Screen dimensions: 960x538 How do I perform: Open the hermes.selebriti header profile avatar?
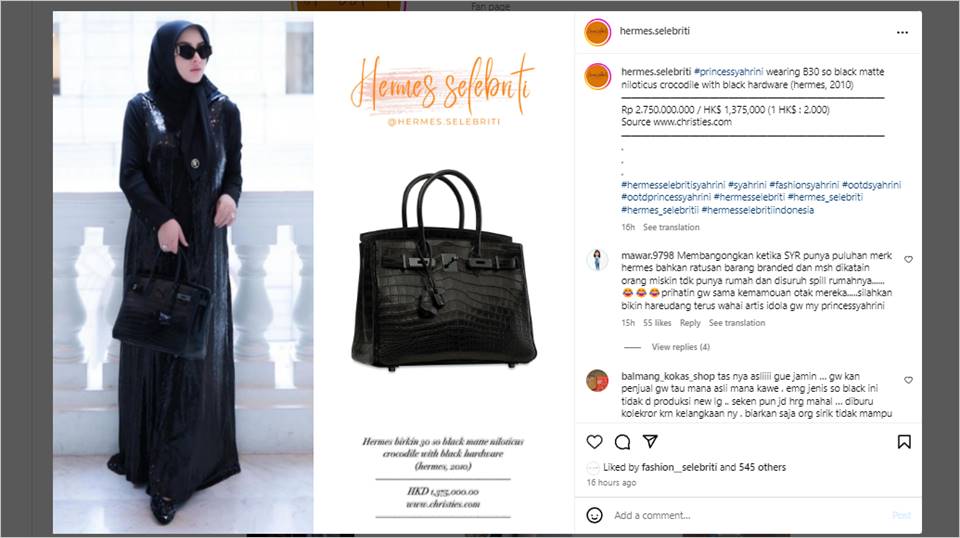(598, 32)
